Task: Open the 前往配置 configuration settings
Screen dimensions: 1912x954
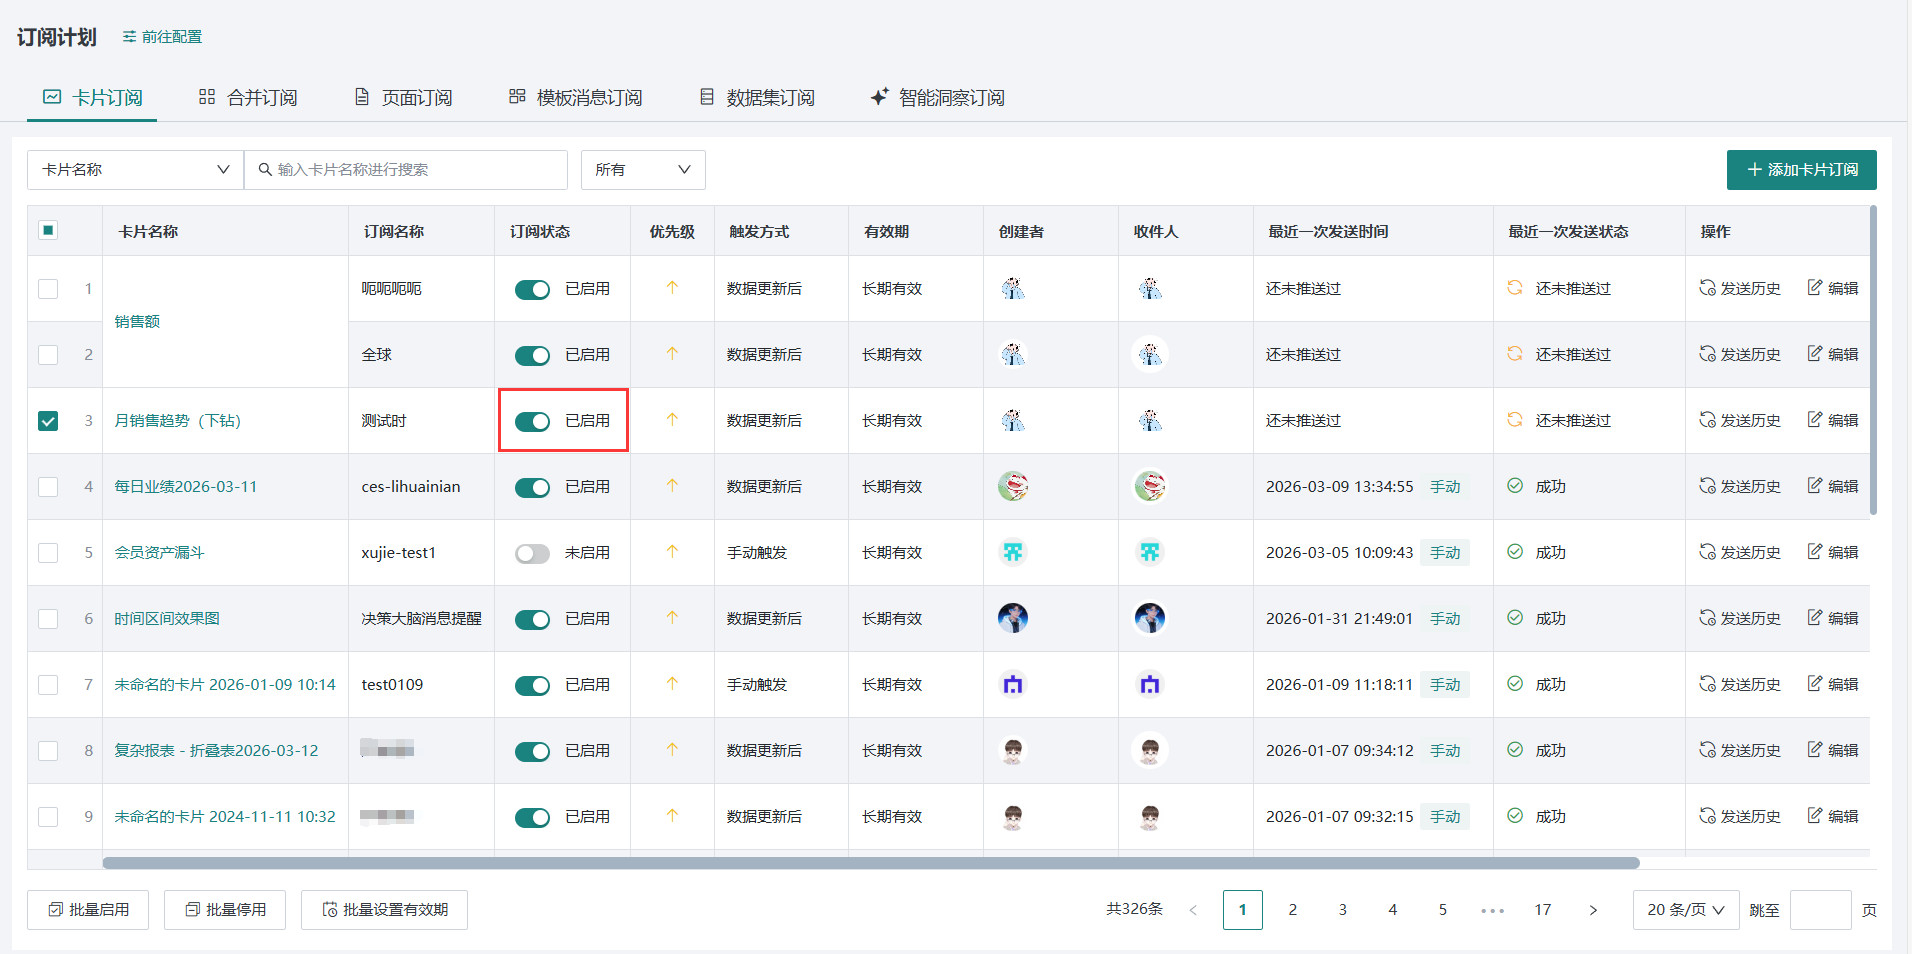Action: (160, 36)
